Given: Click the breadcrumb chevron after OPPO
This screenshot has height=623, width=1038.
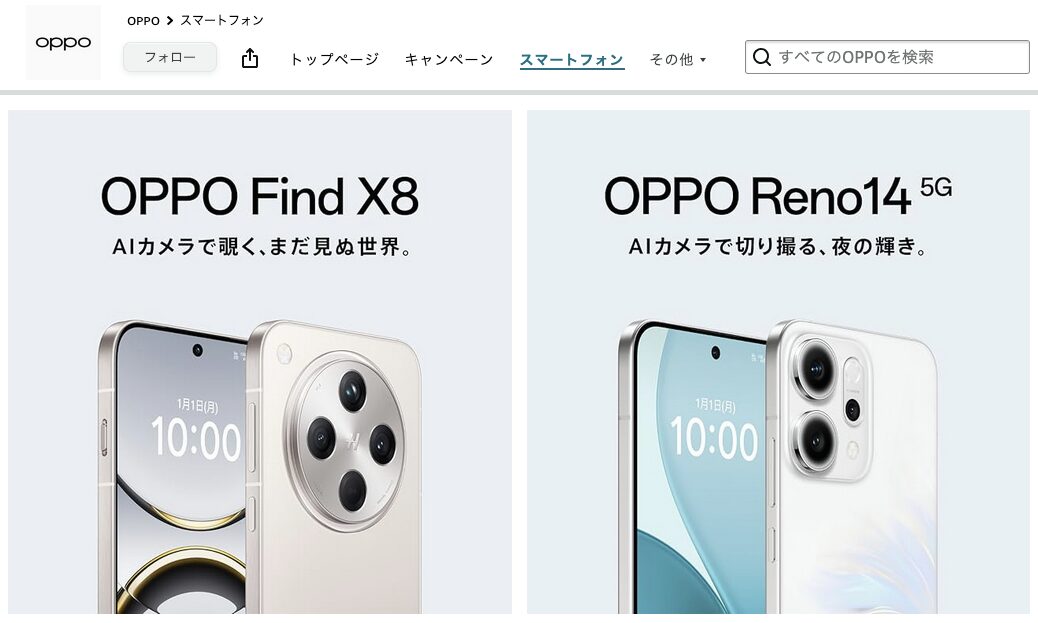Looking at the screenshot, I should (x=169, y=21).
